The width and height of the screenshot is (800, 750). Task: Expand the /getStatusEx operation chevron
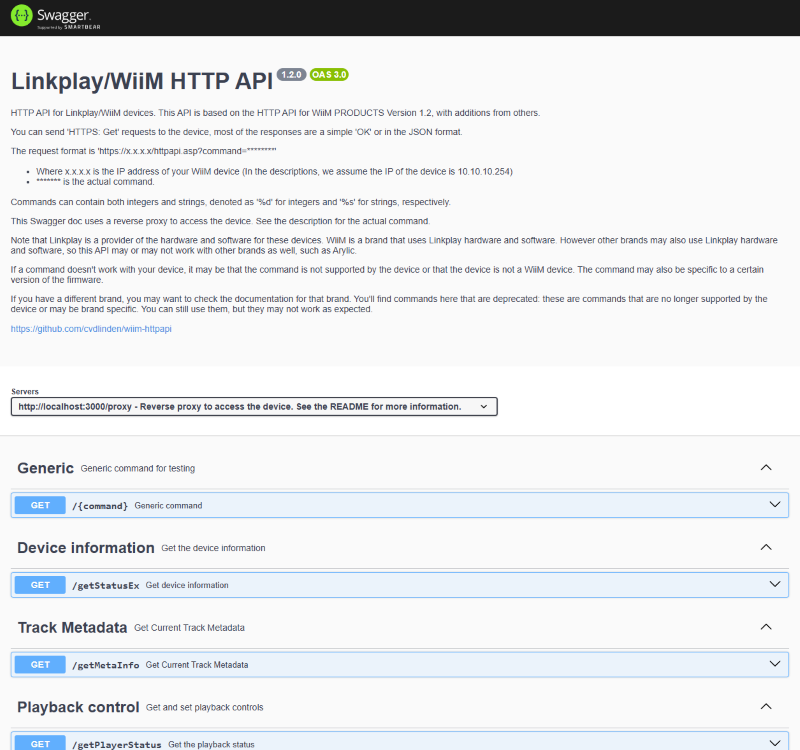tap(774, 584)
